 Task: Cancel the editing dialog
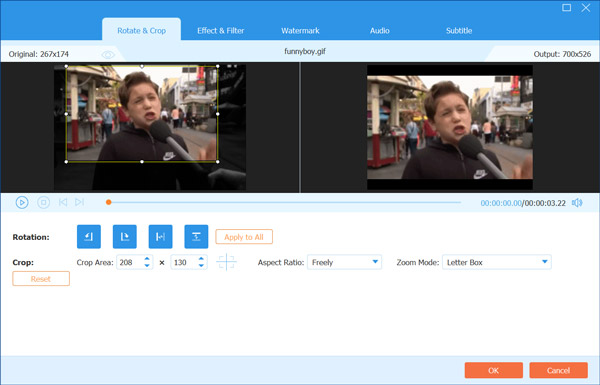click(x=558, y=370)
